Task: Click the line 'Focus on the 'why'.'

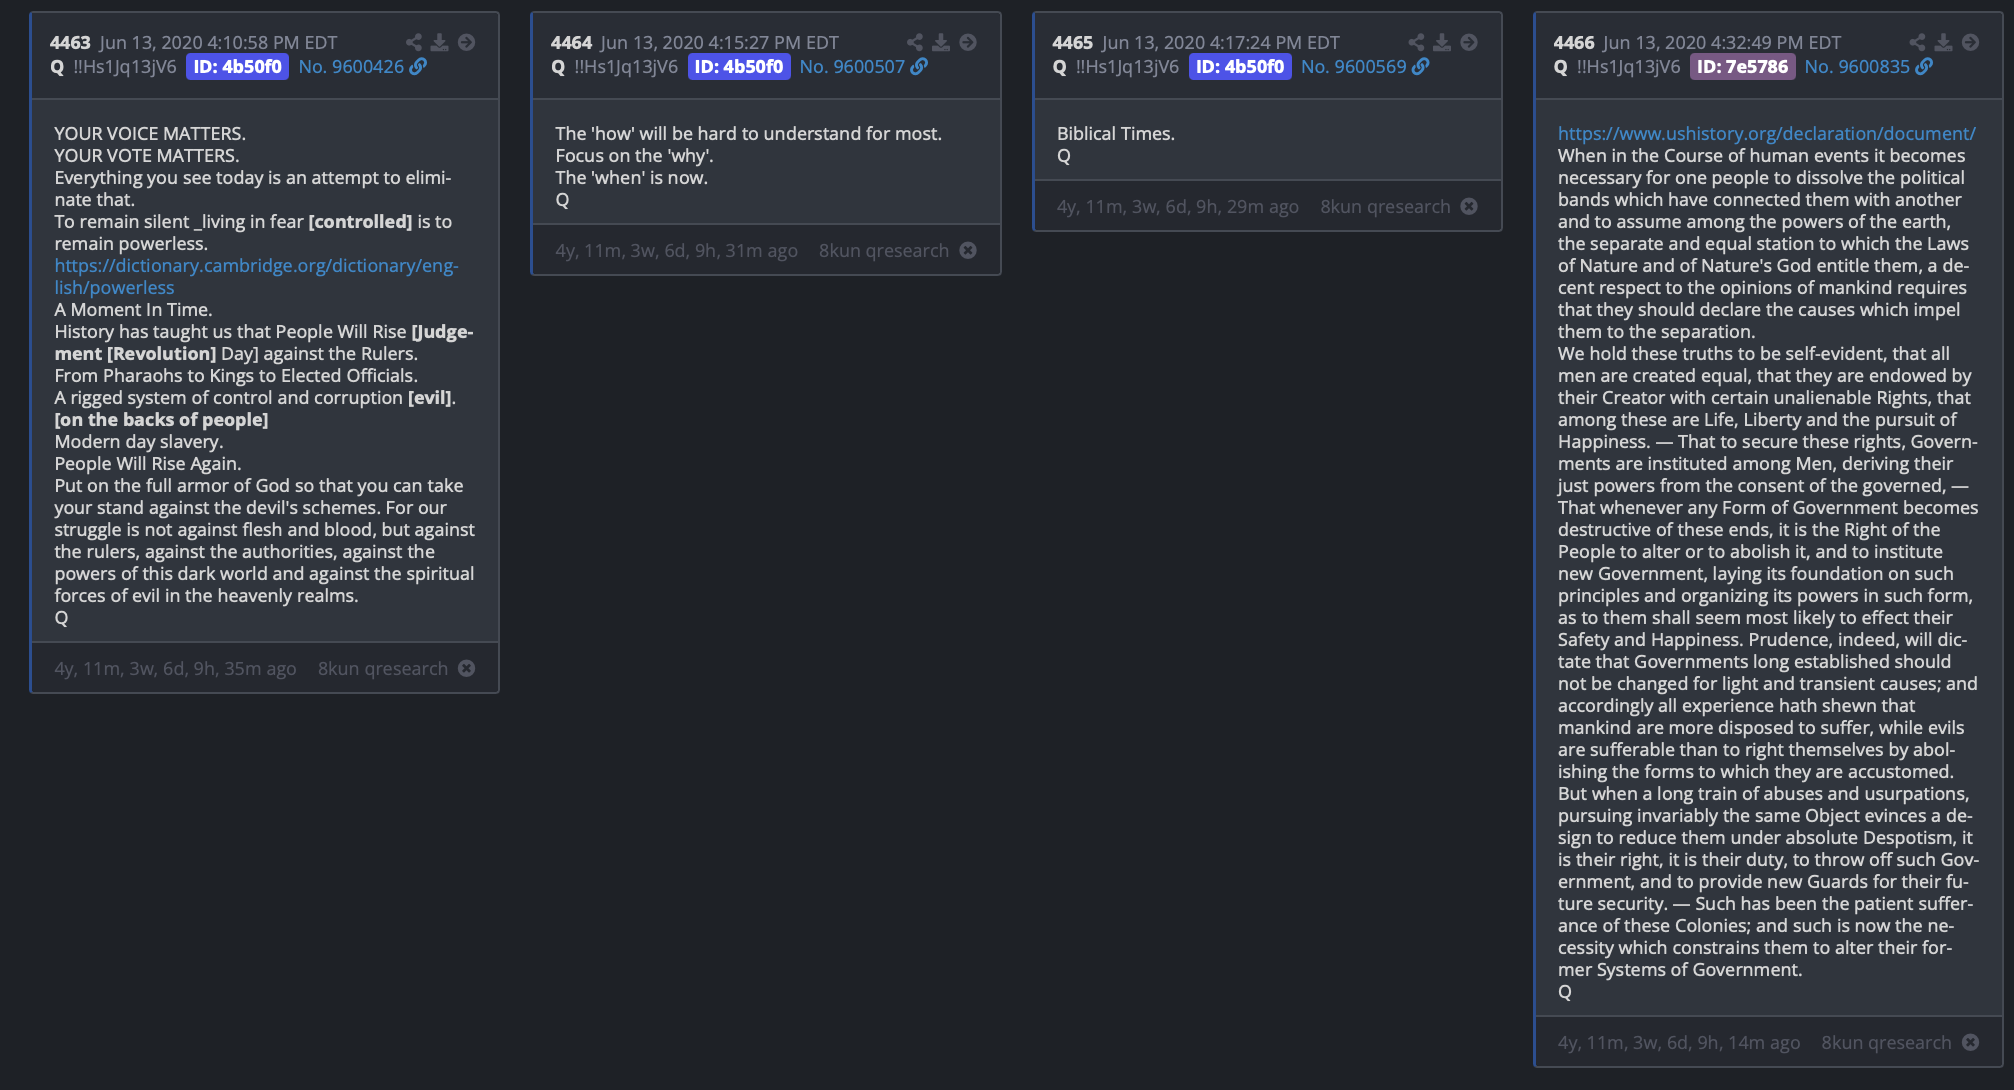Action: coord(634,155)
